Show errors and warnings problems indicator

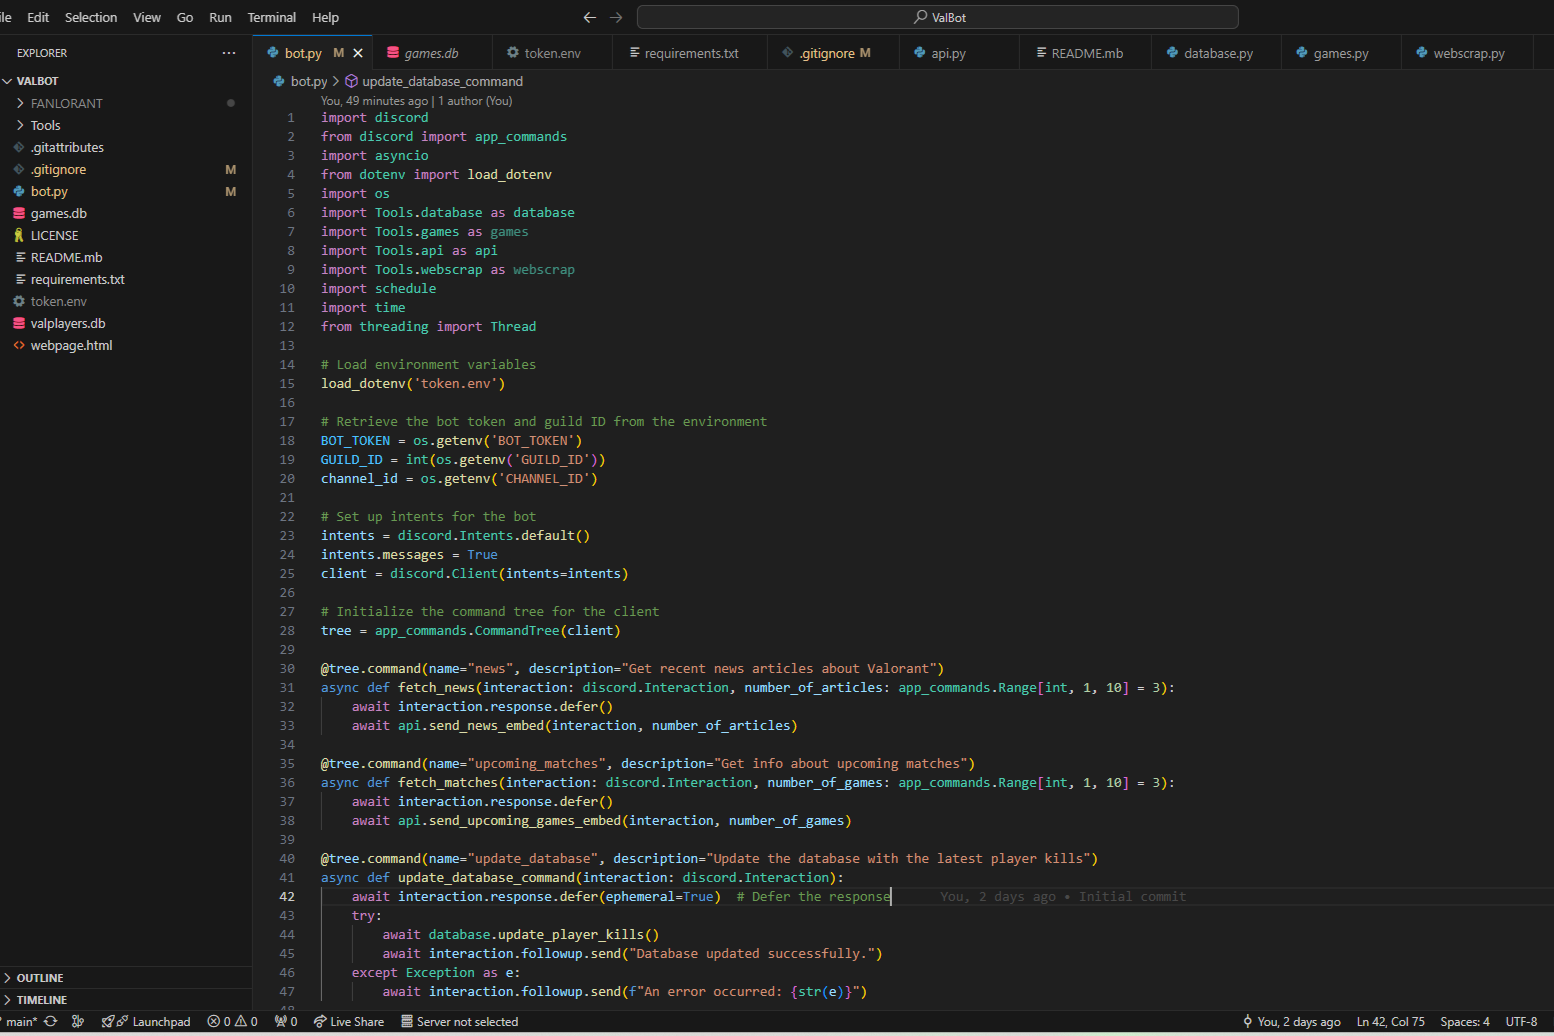232,1021
